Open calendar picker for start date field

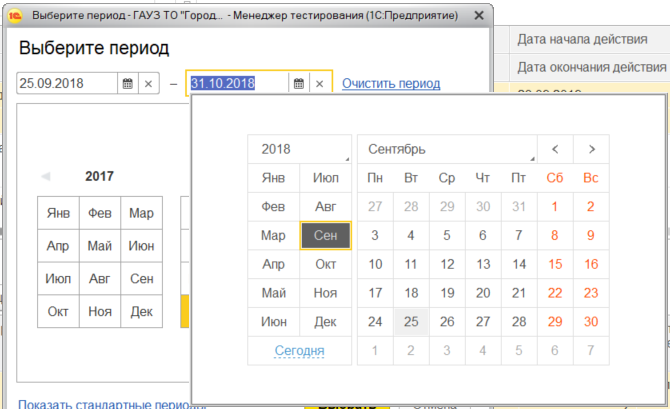(127, 84)
